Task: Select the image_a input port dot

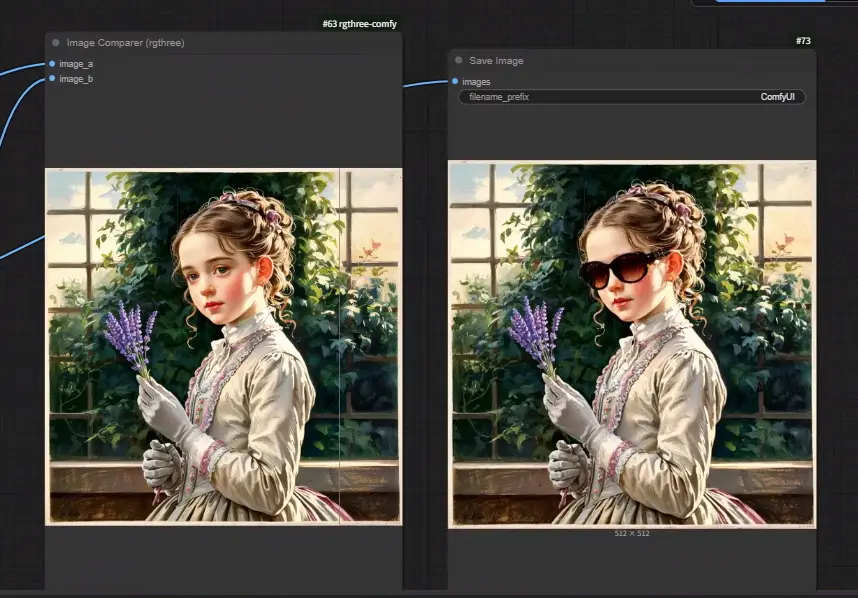Action: coord(52,63)
